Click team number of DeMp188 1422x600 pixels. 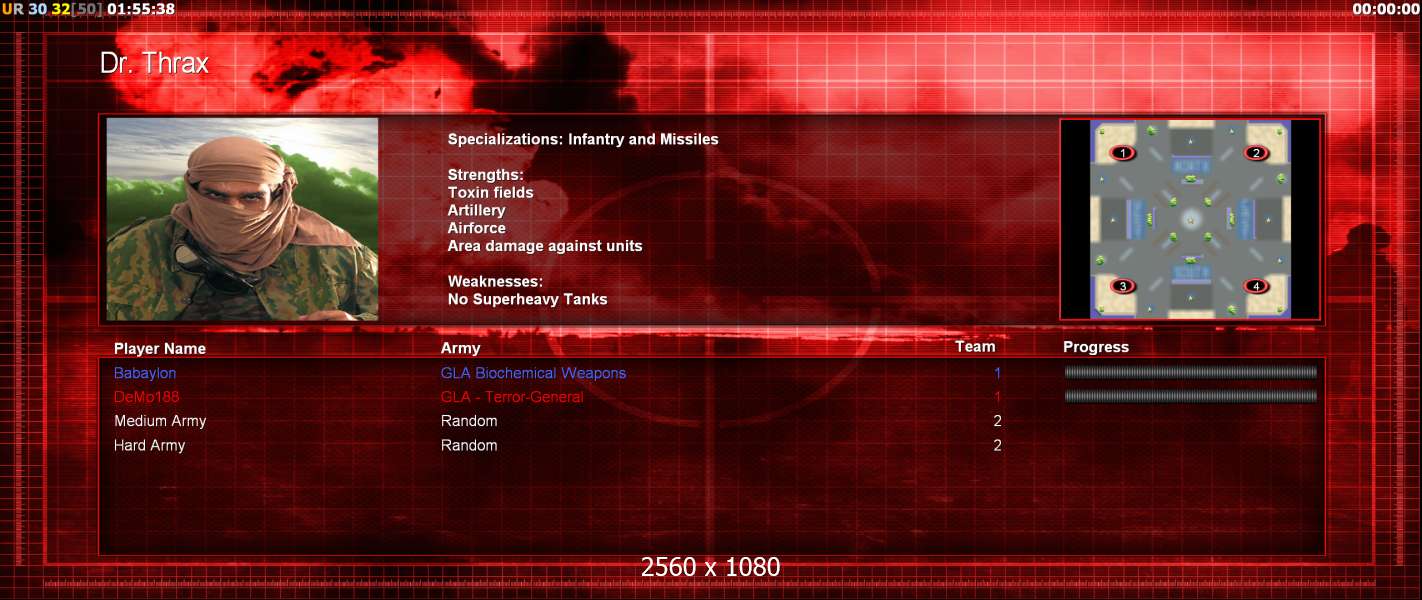click(x=997, y=397)
